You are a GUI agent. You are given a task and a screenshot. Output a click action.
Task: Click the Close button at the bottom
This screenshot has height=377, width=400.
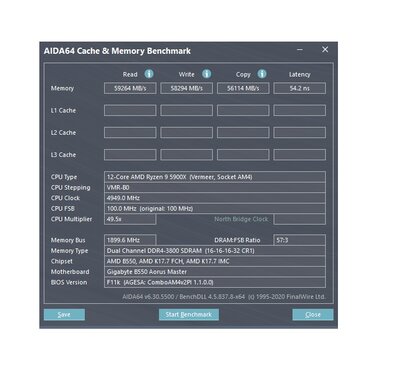point(313,314)
